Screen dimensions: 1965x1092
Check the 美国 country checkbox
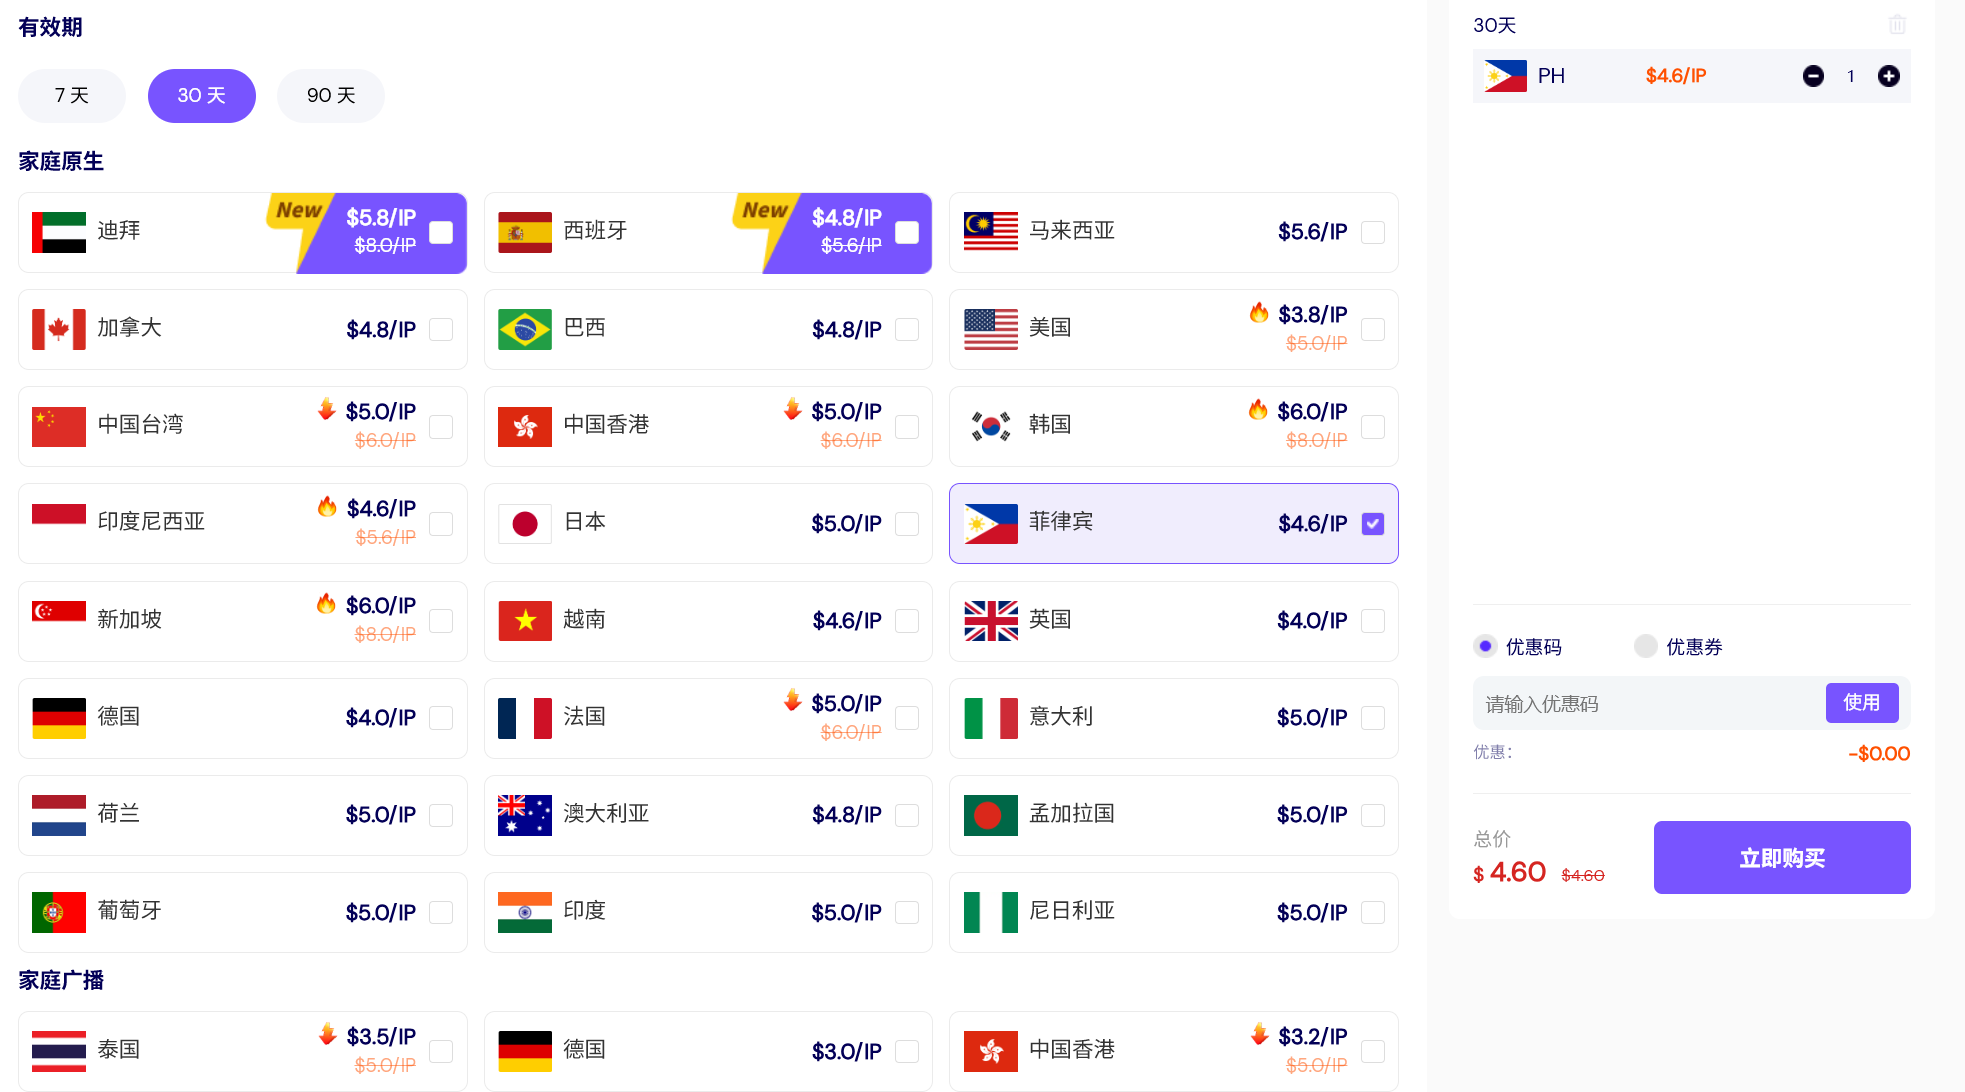[x=1373, y=329]
